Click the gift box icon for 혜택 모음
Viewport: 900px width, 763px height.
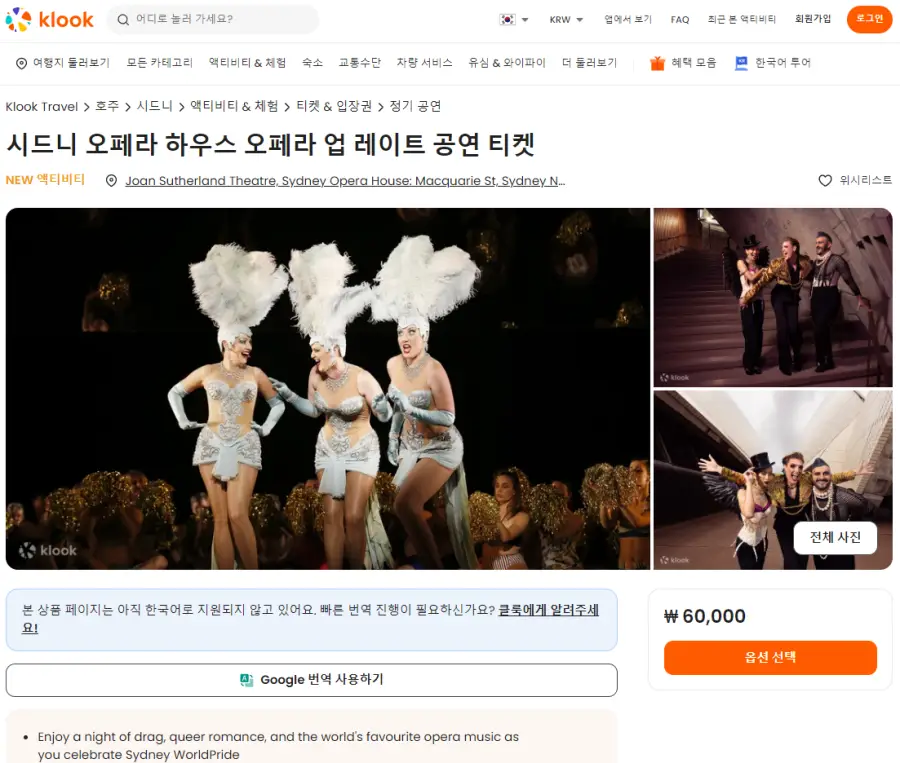[x=657, y=63]
